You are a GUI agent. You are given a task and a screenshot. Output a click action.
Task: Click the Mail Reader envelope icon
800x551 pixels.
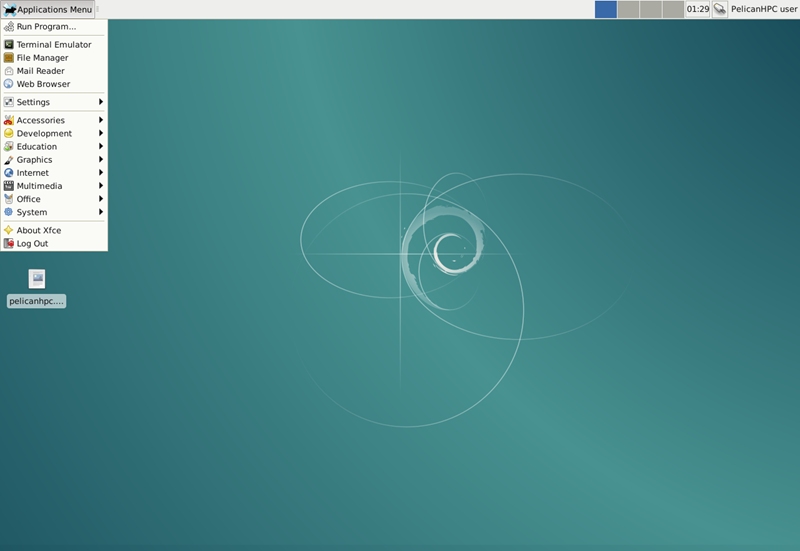coord(9,71)
